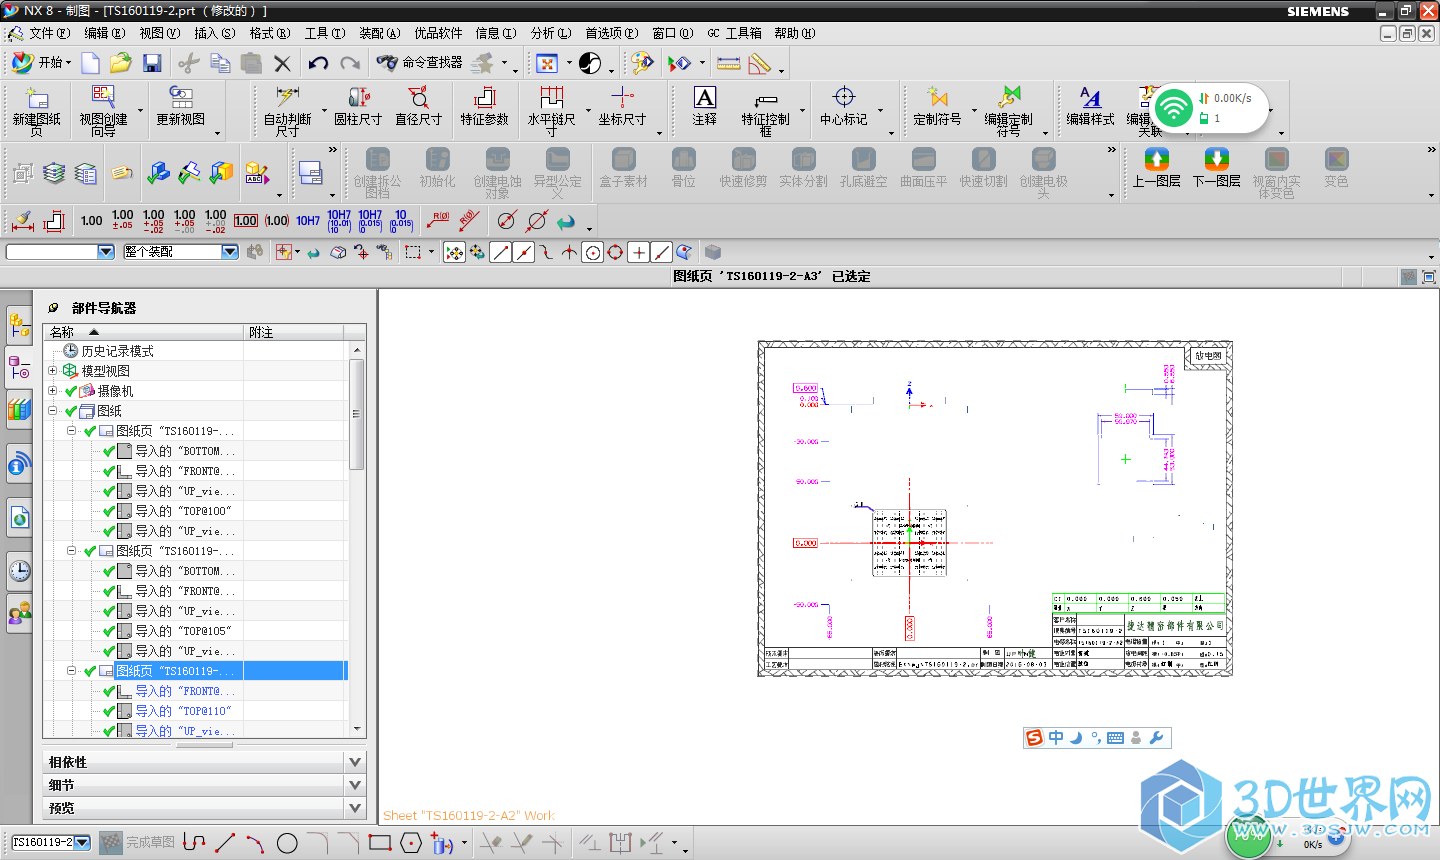The image size is (1440, 860).
Task: Open the 整个装配 selection scope dropdown
Action: 230,252
